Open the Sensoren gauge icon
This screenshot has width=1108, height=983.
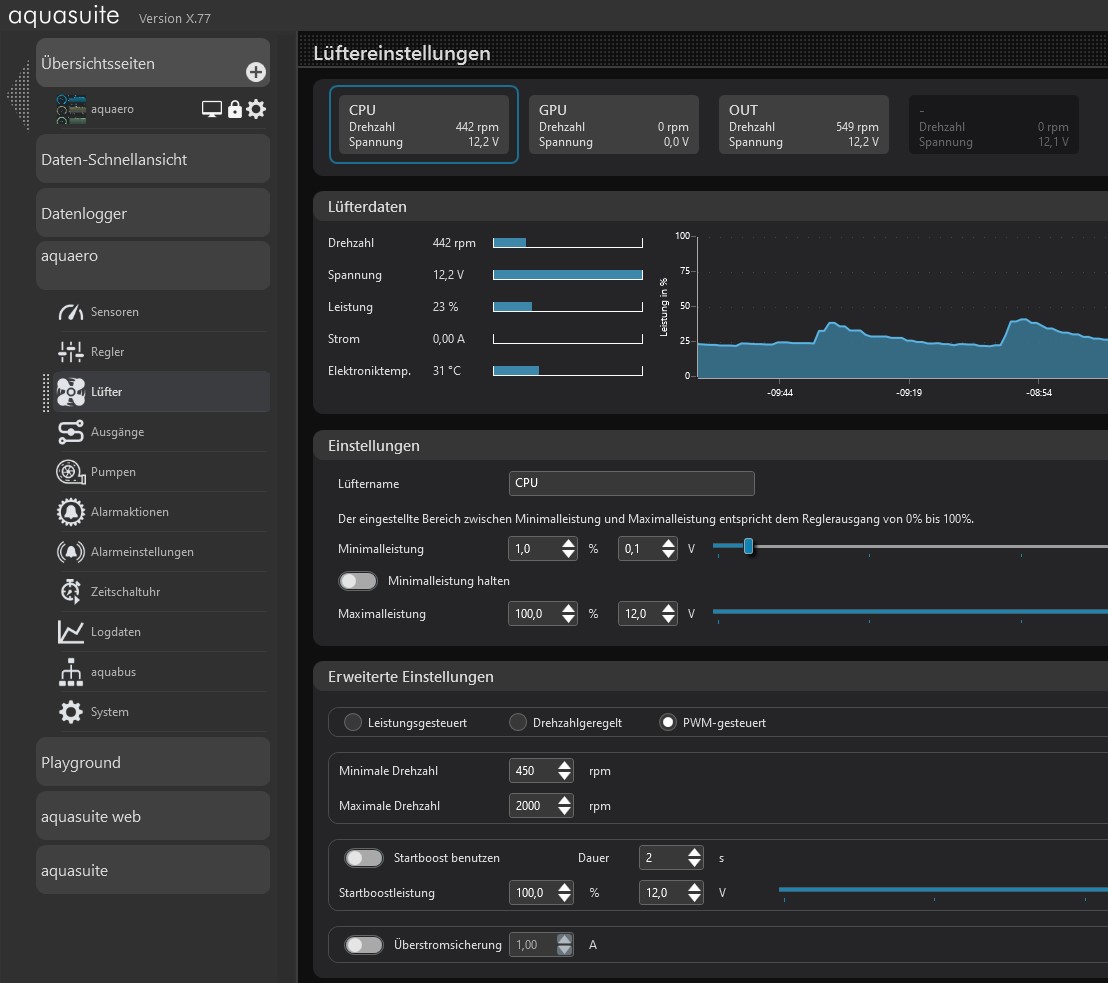tap(71, 312)
